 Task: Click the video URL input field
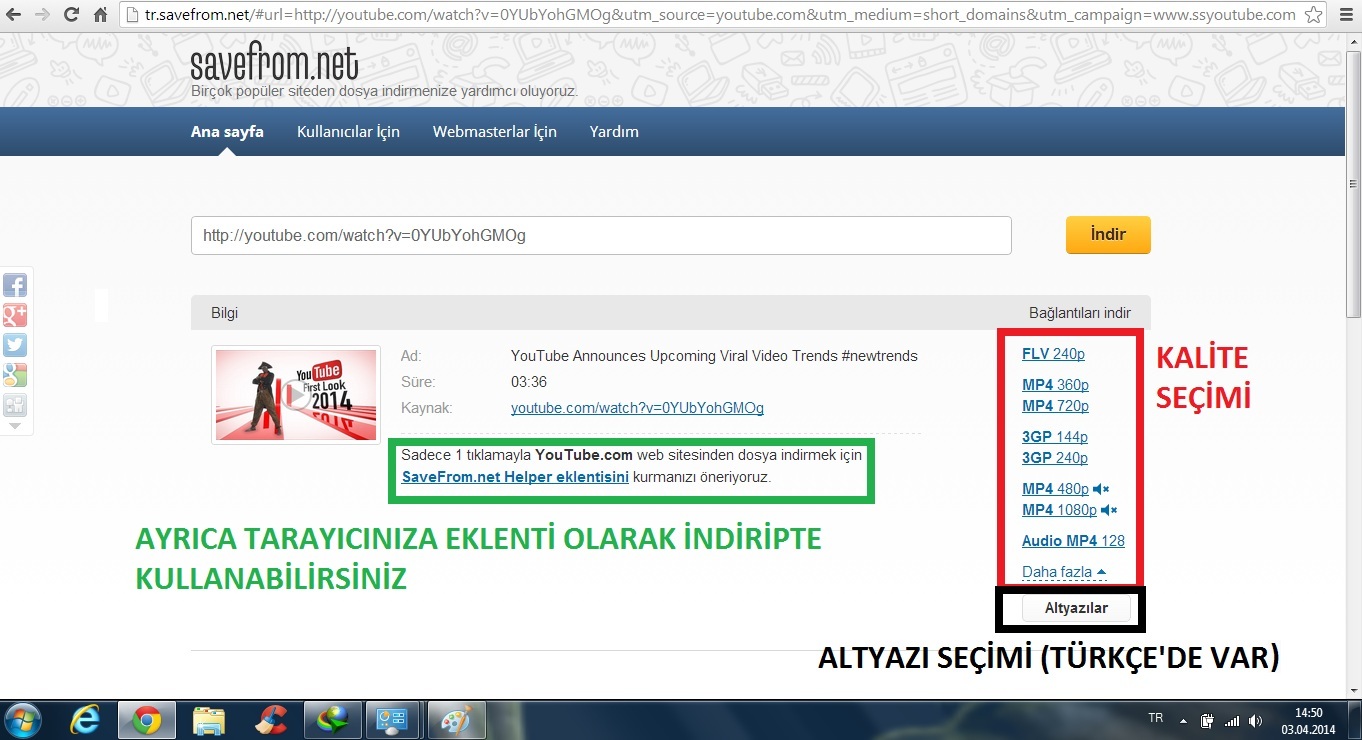point(601,236)
